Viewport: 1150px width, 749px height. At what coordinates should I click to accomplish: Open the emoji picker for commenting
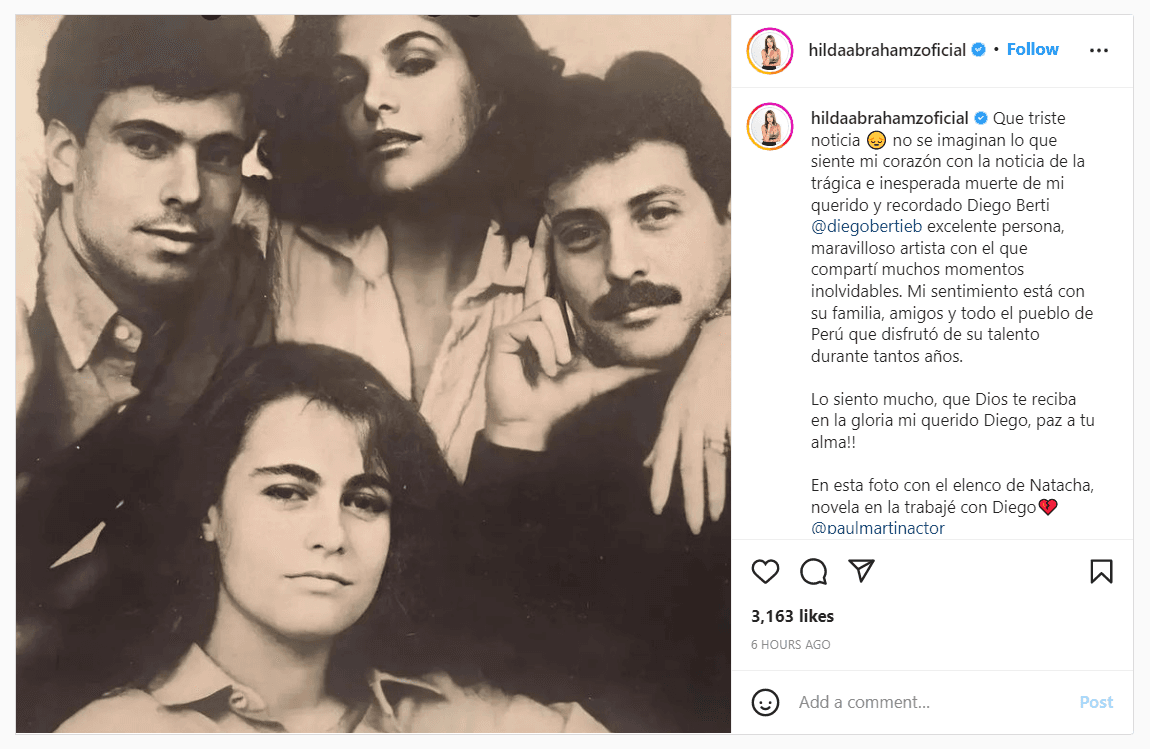pos(765,702)
